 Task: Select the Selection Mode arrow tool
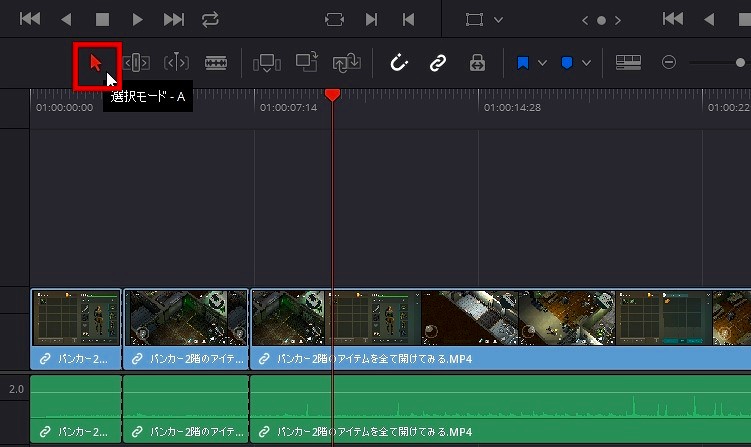(x=96, y=63)
